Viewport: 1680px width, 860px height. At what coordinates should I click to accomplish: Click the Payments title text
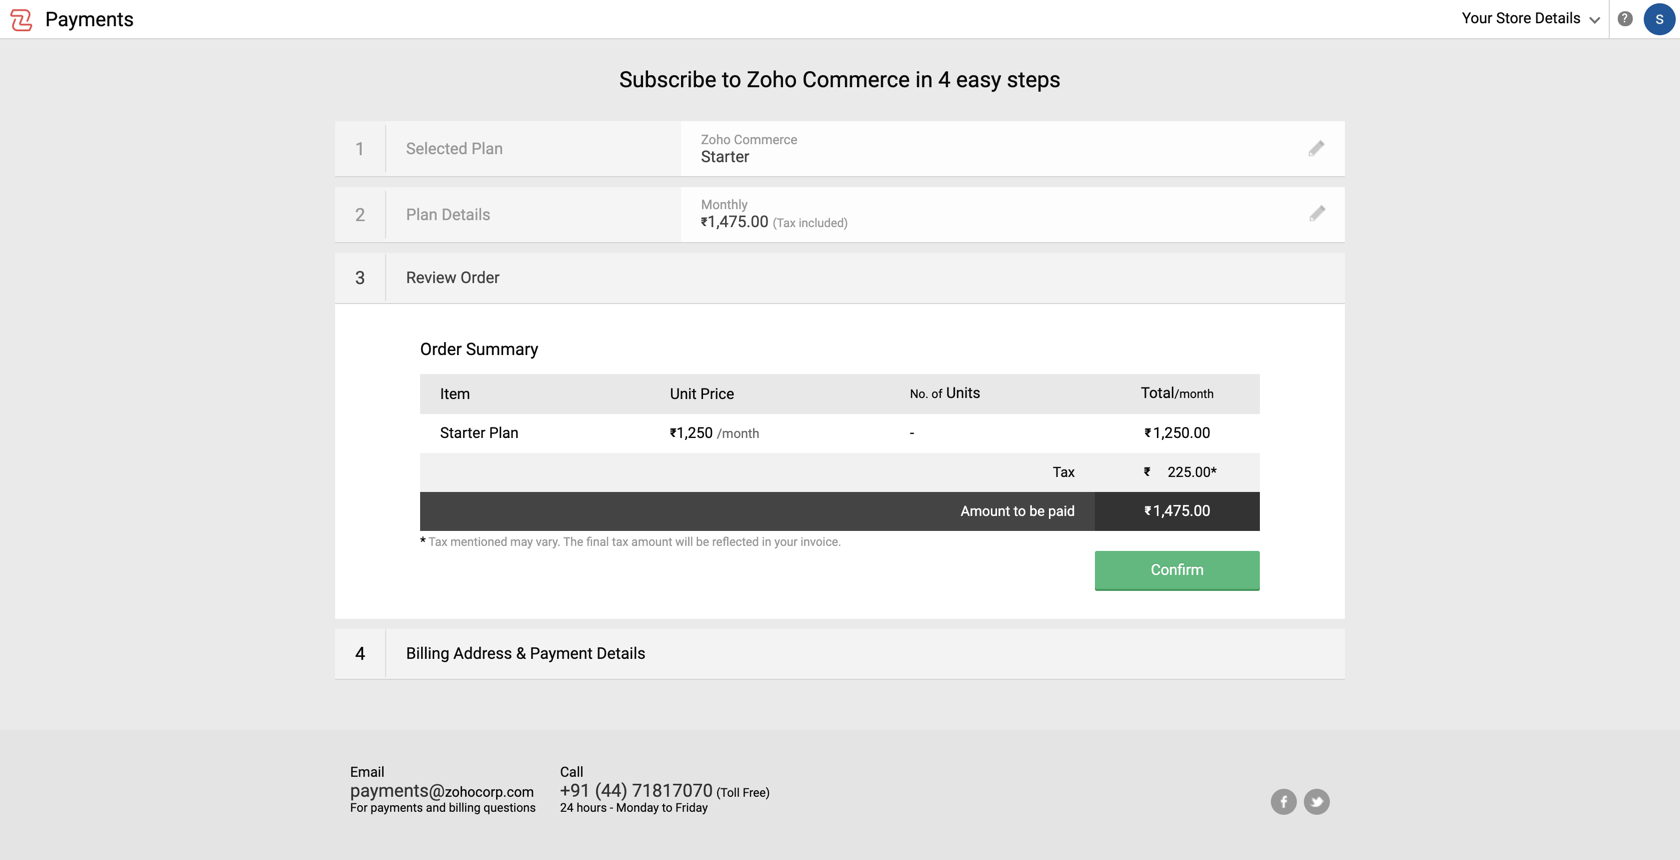click(x=89, y=20)
